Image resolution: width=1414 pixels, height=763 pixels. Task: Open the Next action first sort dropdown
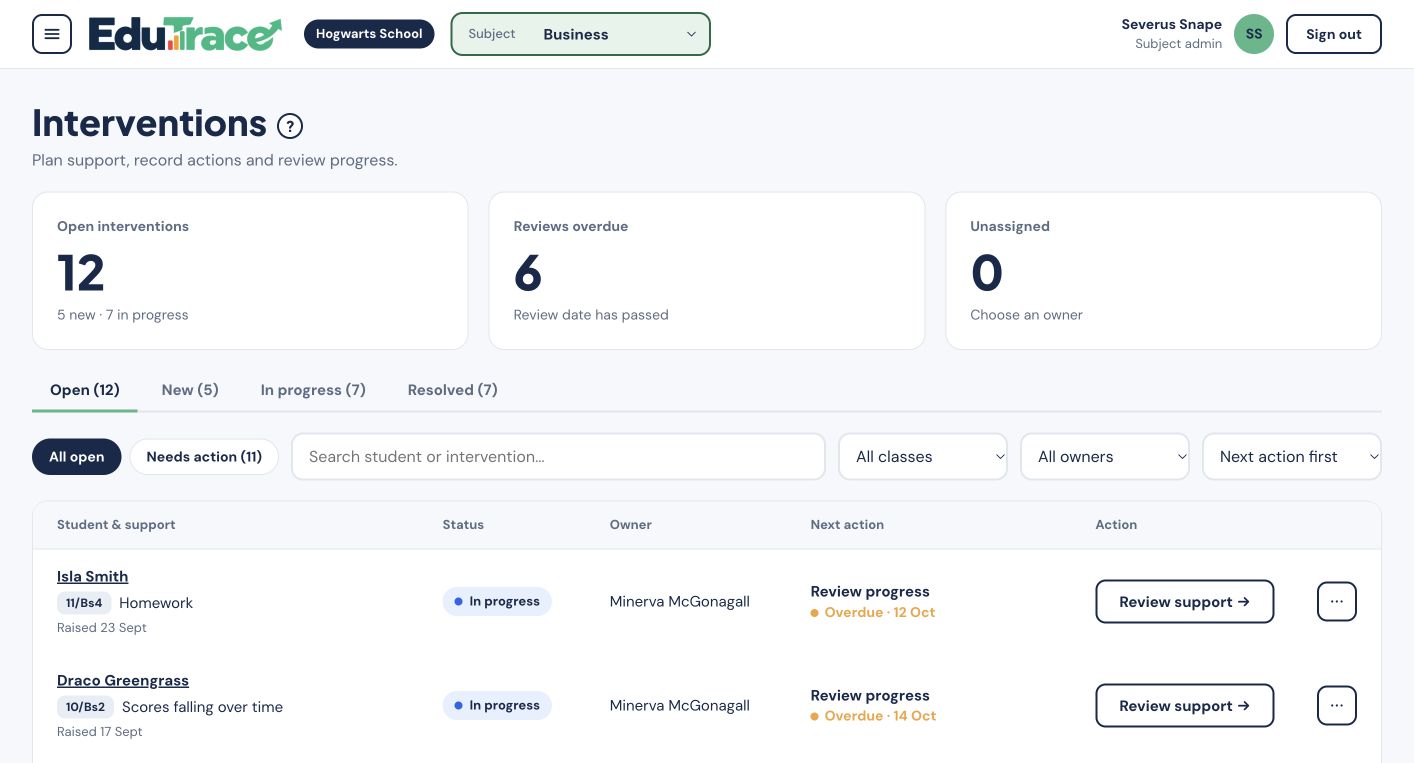click(x=1292, y=457)
